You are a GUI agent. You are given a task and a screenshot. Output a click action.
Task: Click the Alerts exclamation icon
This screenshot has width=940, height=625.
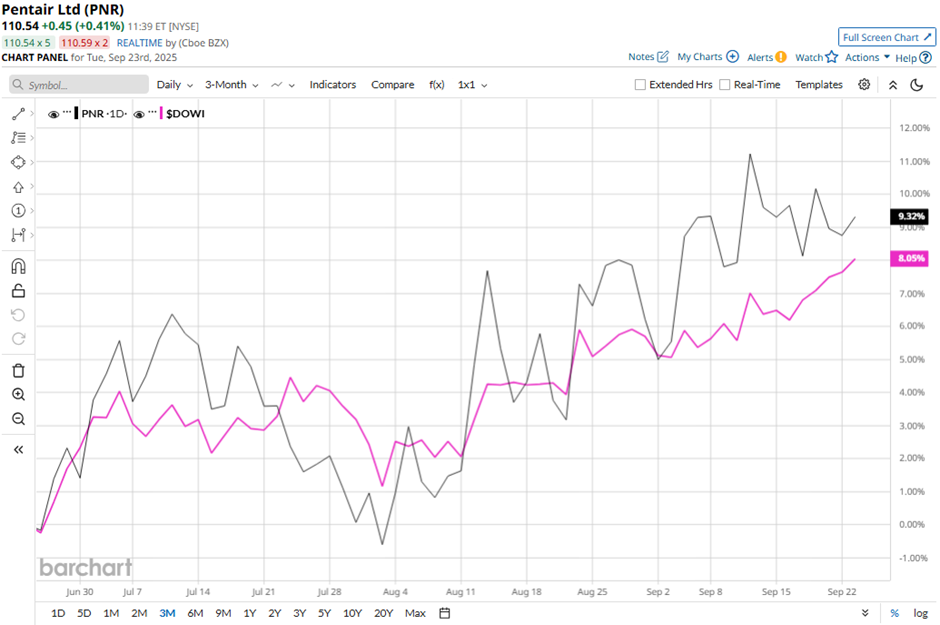click(x=781, y=57)
